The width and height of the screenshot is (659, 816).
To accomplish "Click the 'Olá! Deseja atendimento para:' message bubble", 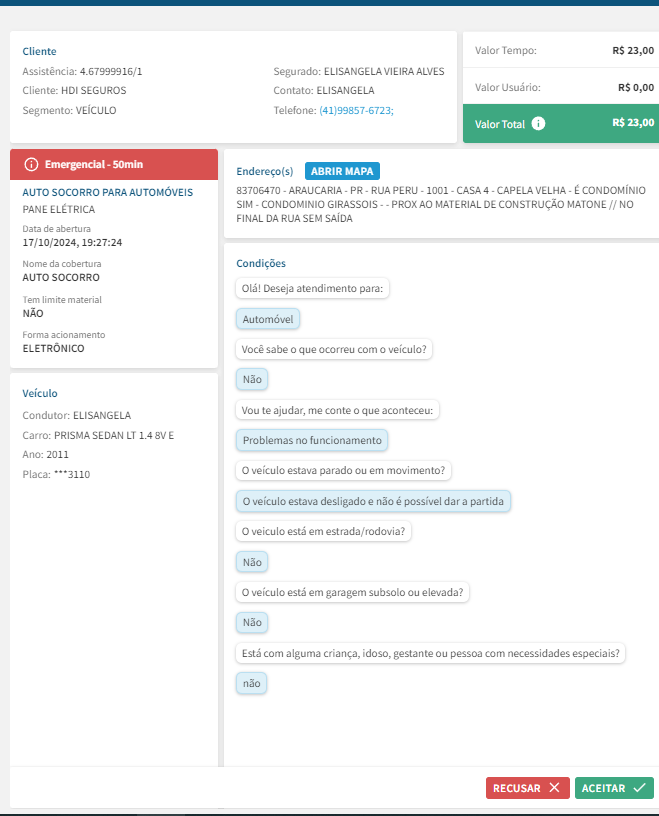I will coord(313,289).
